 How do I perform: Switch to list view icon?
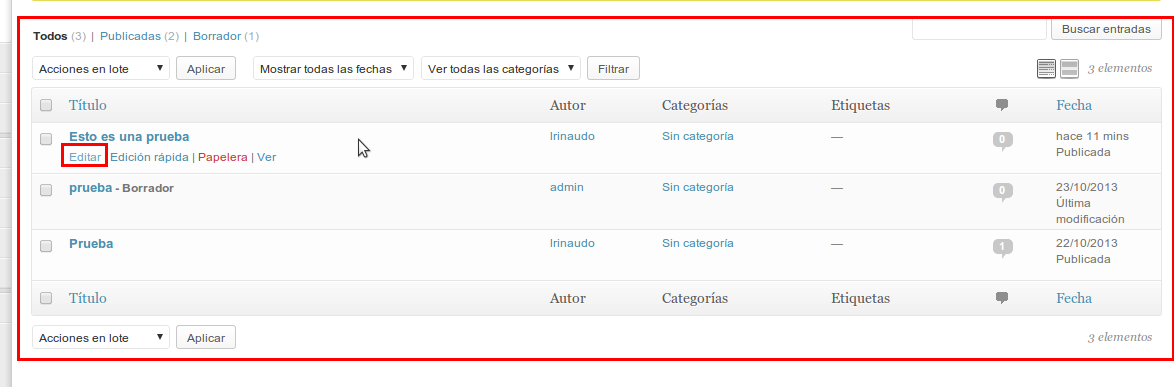[1046, 69]
